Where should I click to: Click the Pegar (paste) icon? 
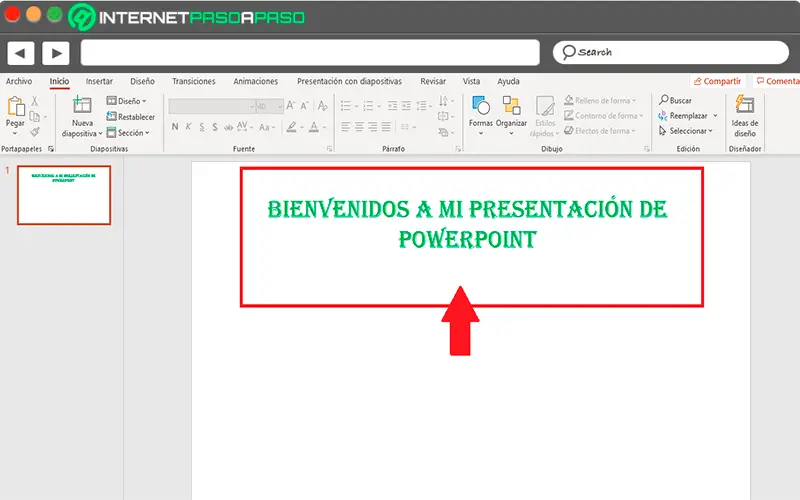click(x=15, y=107)
